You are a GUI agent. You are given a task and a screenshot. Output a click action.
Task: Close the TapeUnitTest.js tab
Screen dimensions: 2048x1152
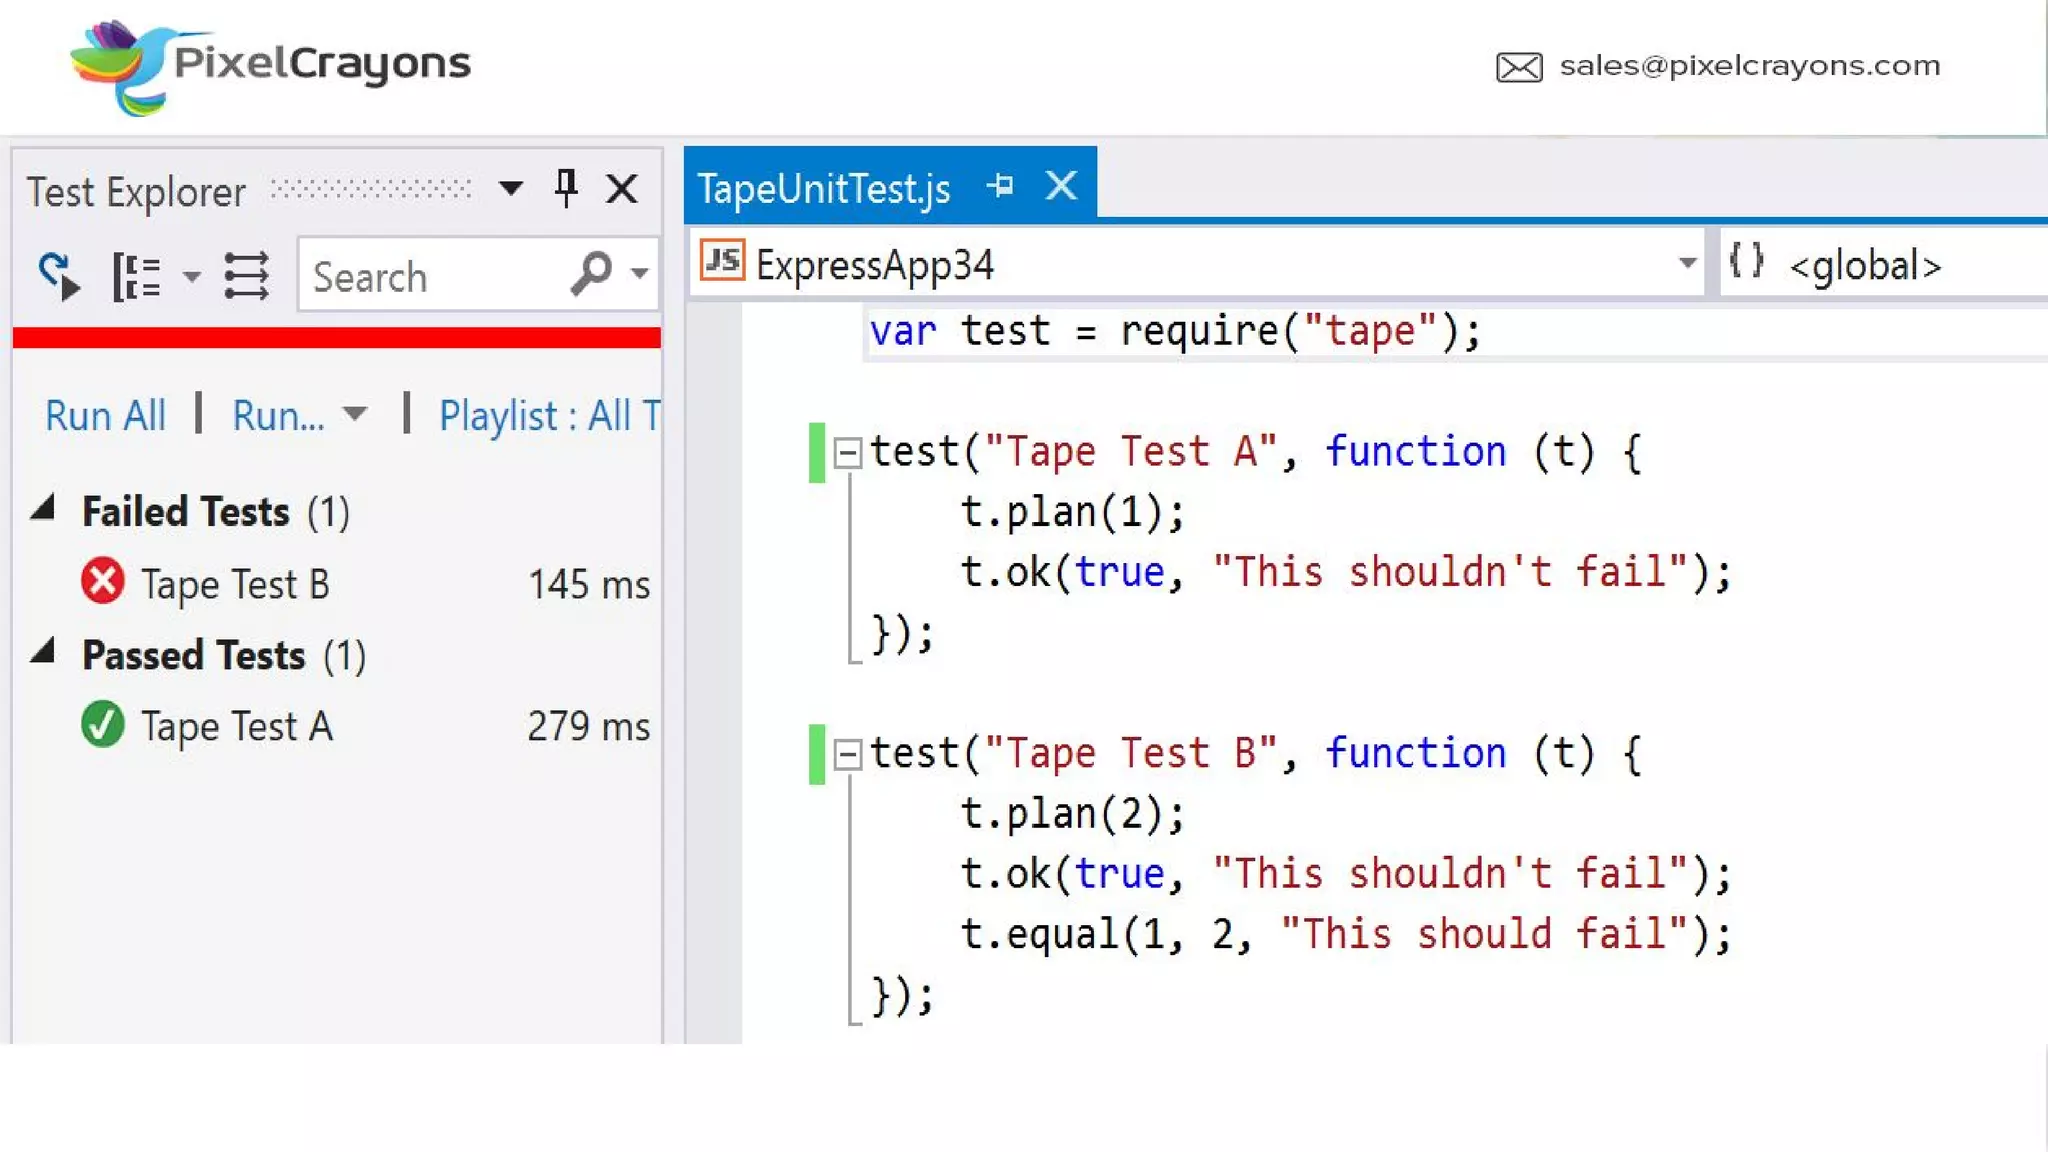[x=1061, y=186]
